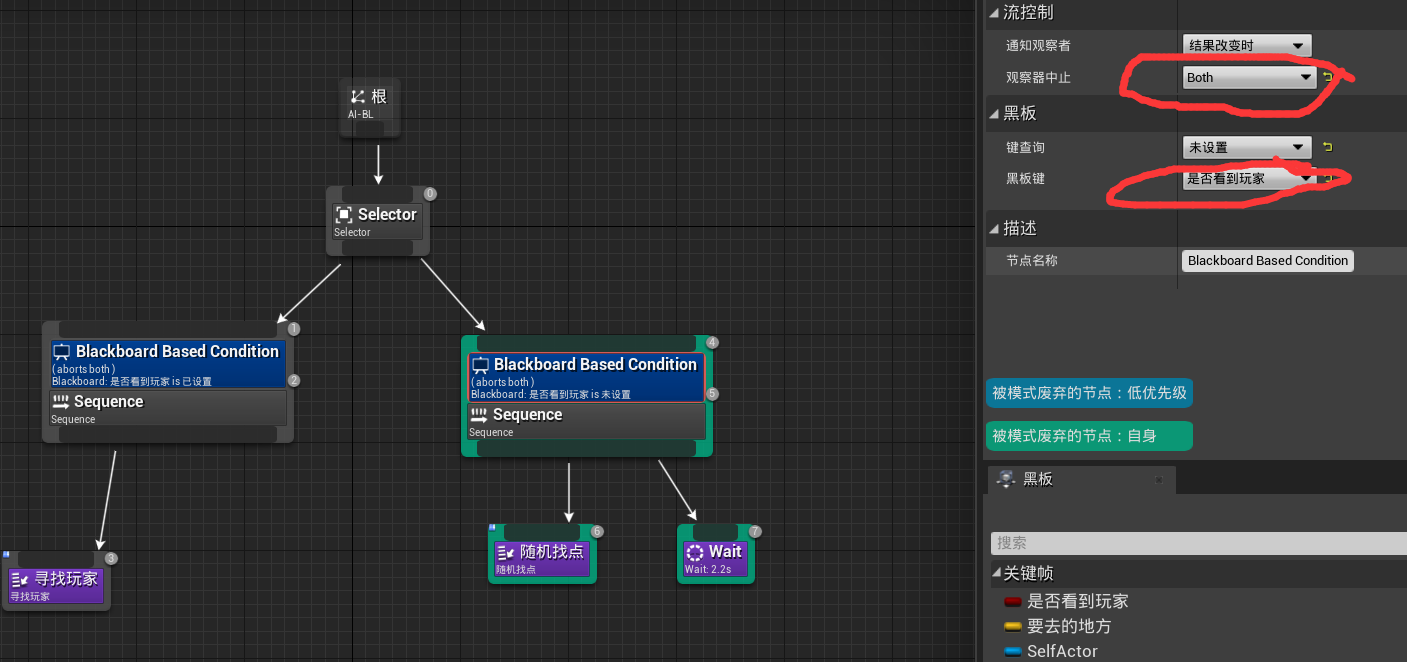Click the 被模式废弃的节点：低优先级 blue tag
The width and height of the screenshot is (1407, 662).
[1088, 393]
